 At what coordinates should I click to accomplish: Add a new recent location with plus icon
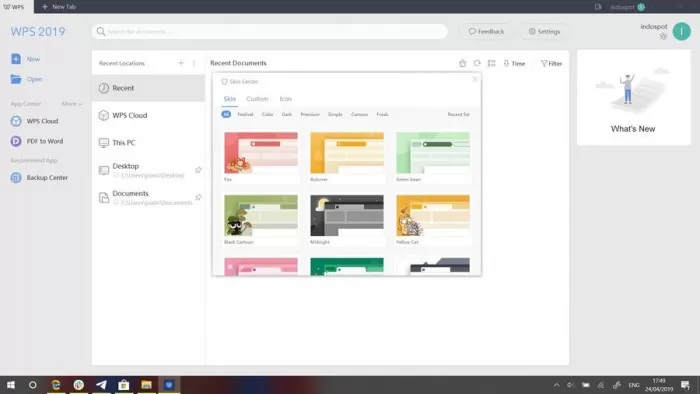coord(181,63)
